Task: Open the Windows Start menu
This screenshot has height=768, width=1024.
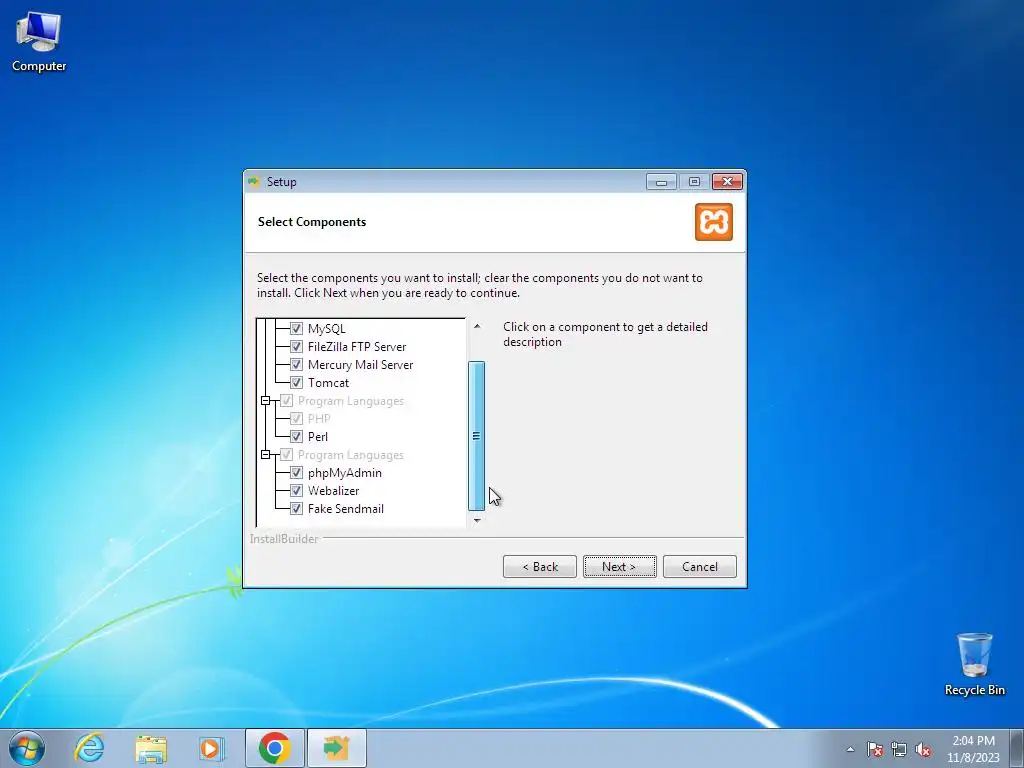Action: click(x=27, y=748)
